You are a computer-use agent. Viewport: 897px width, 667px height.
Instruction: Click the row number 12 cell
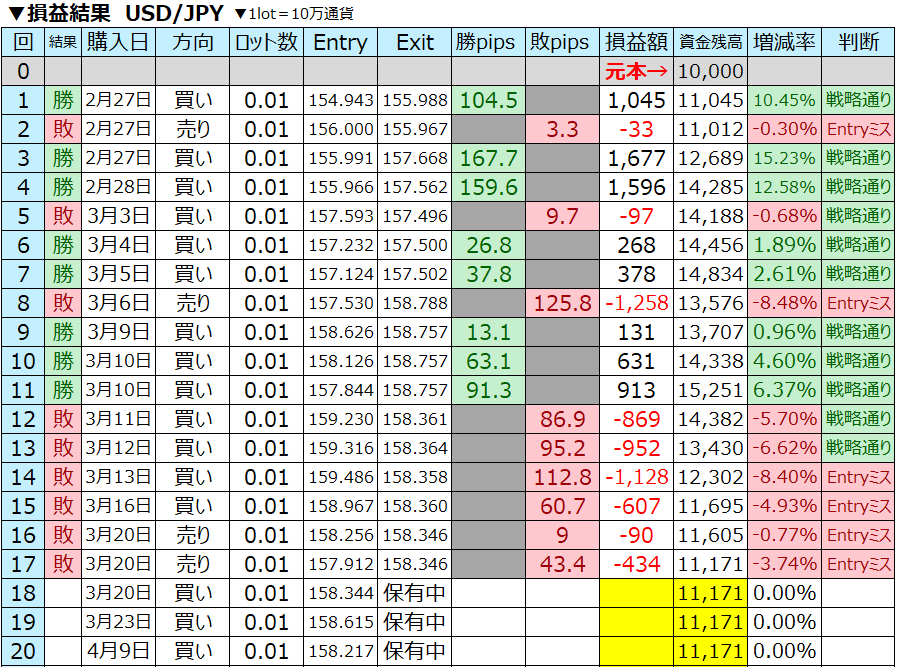point(24,419)
